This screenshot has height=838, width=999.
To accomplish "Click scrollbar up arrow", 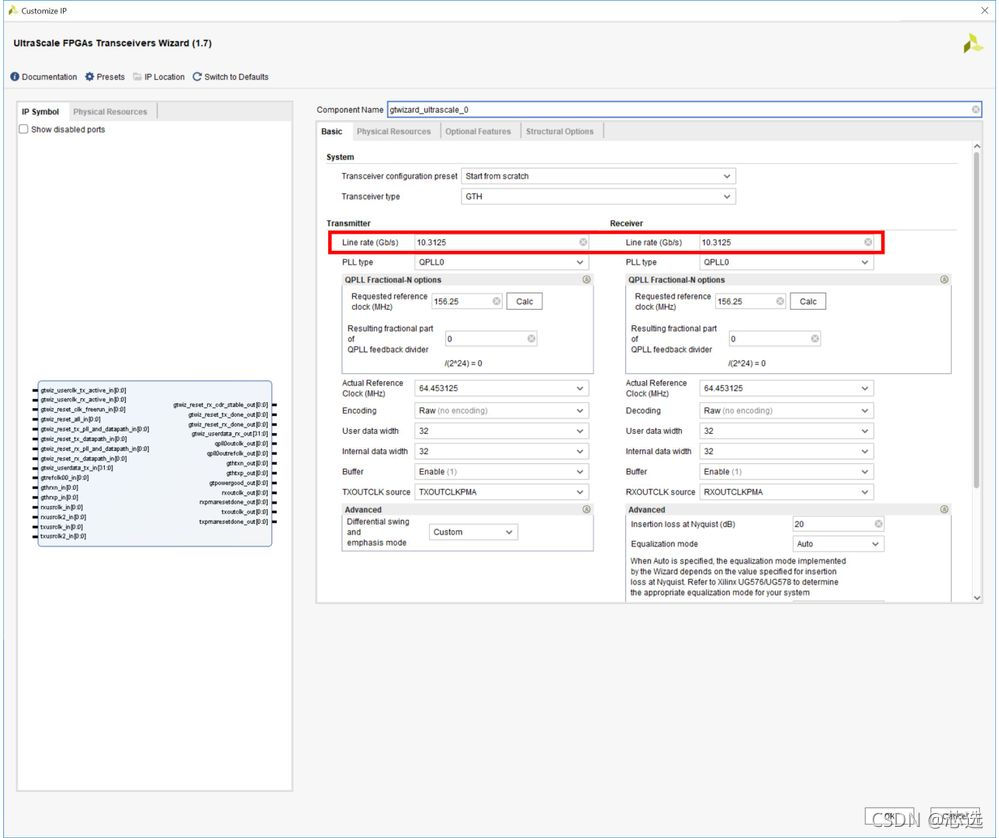I will pos(977,147).
